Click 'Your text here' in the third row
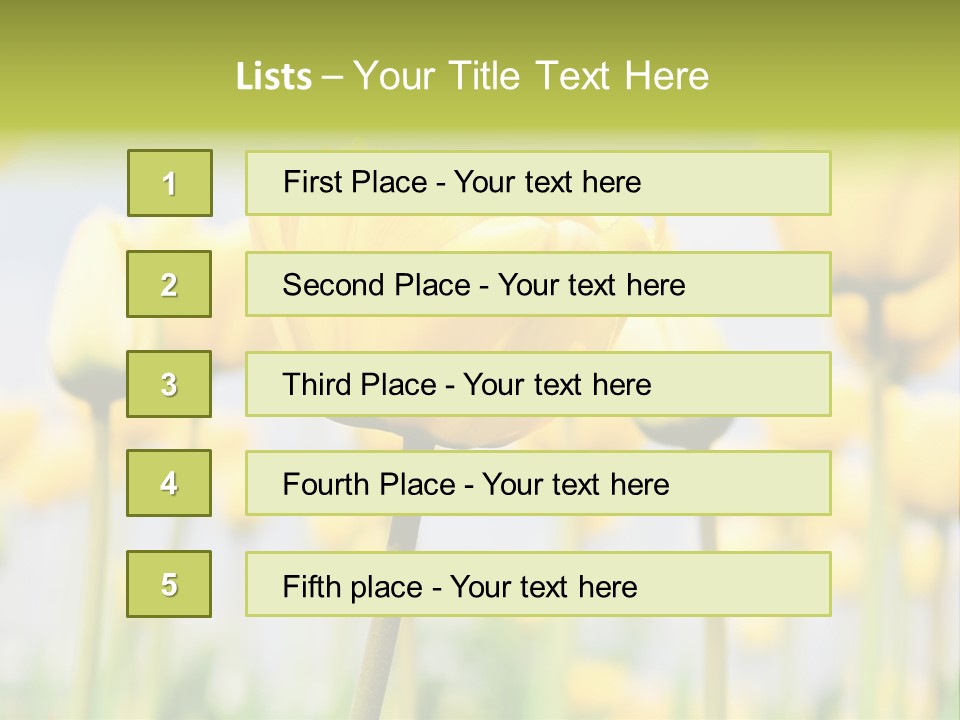This screenshot has height=720, width=960. pyautogui.click(x=557, y=385)
